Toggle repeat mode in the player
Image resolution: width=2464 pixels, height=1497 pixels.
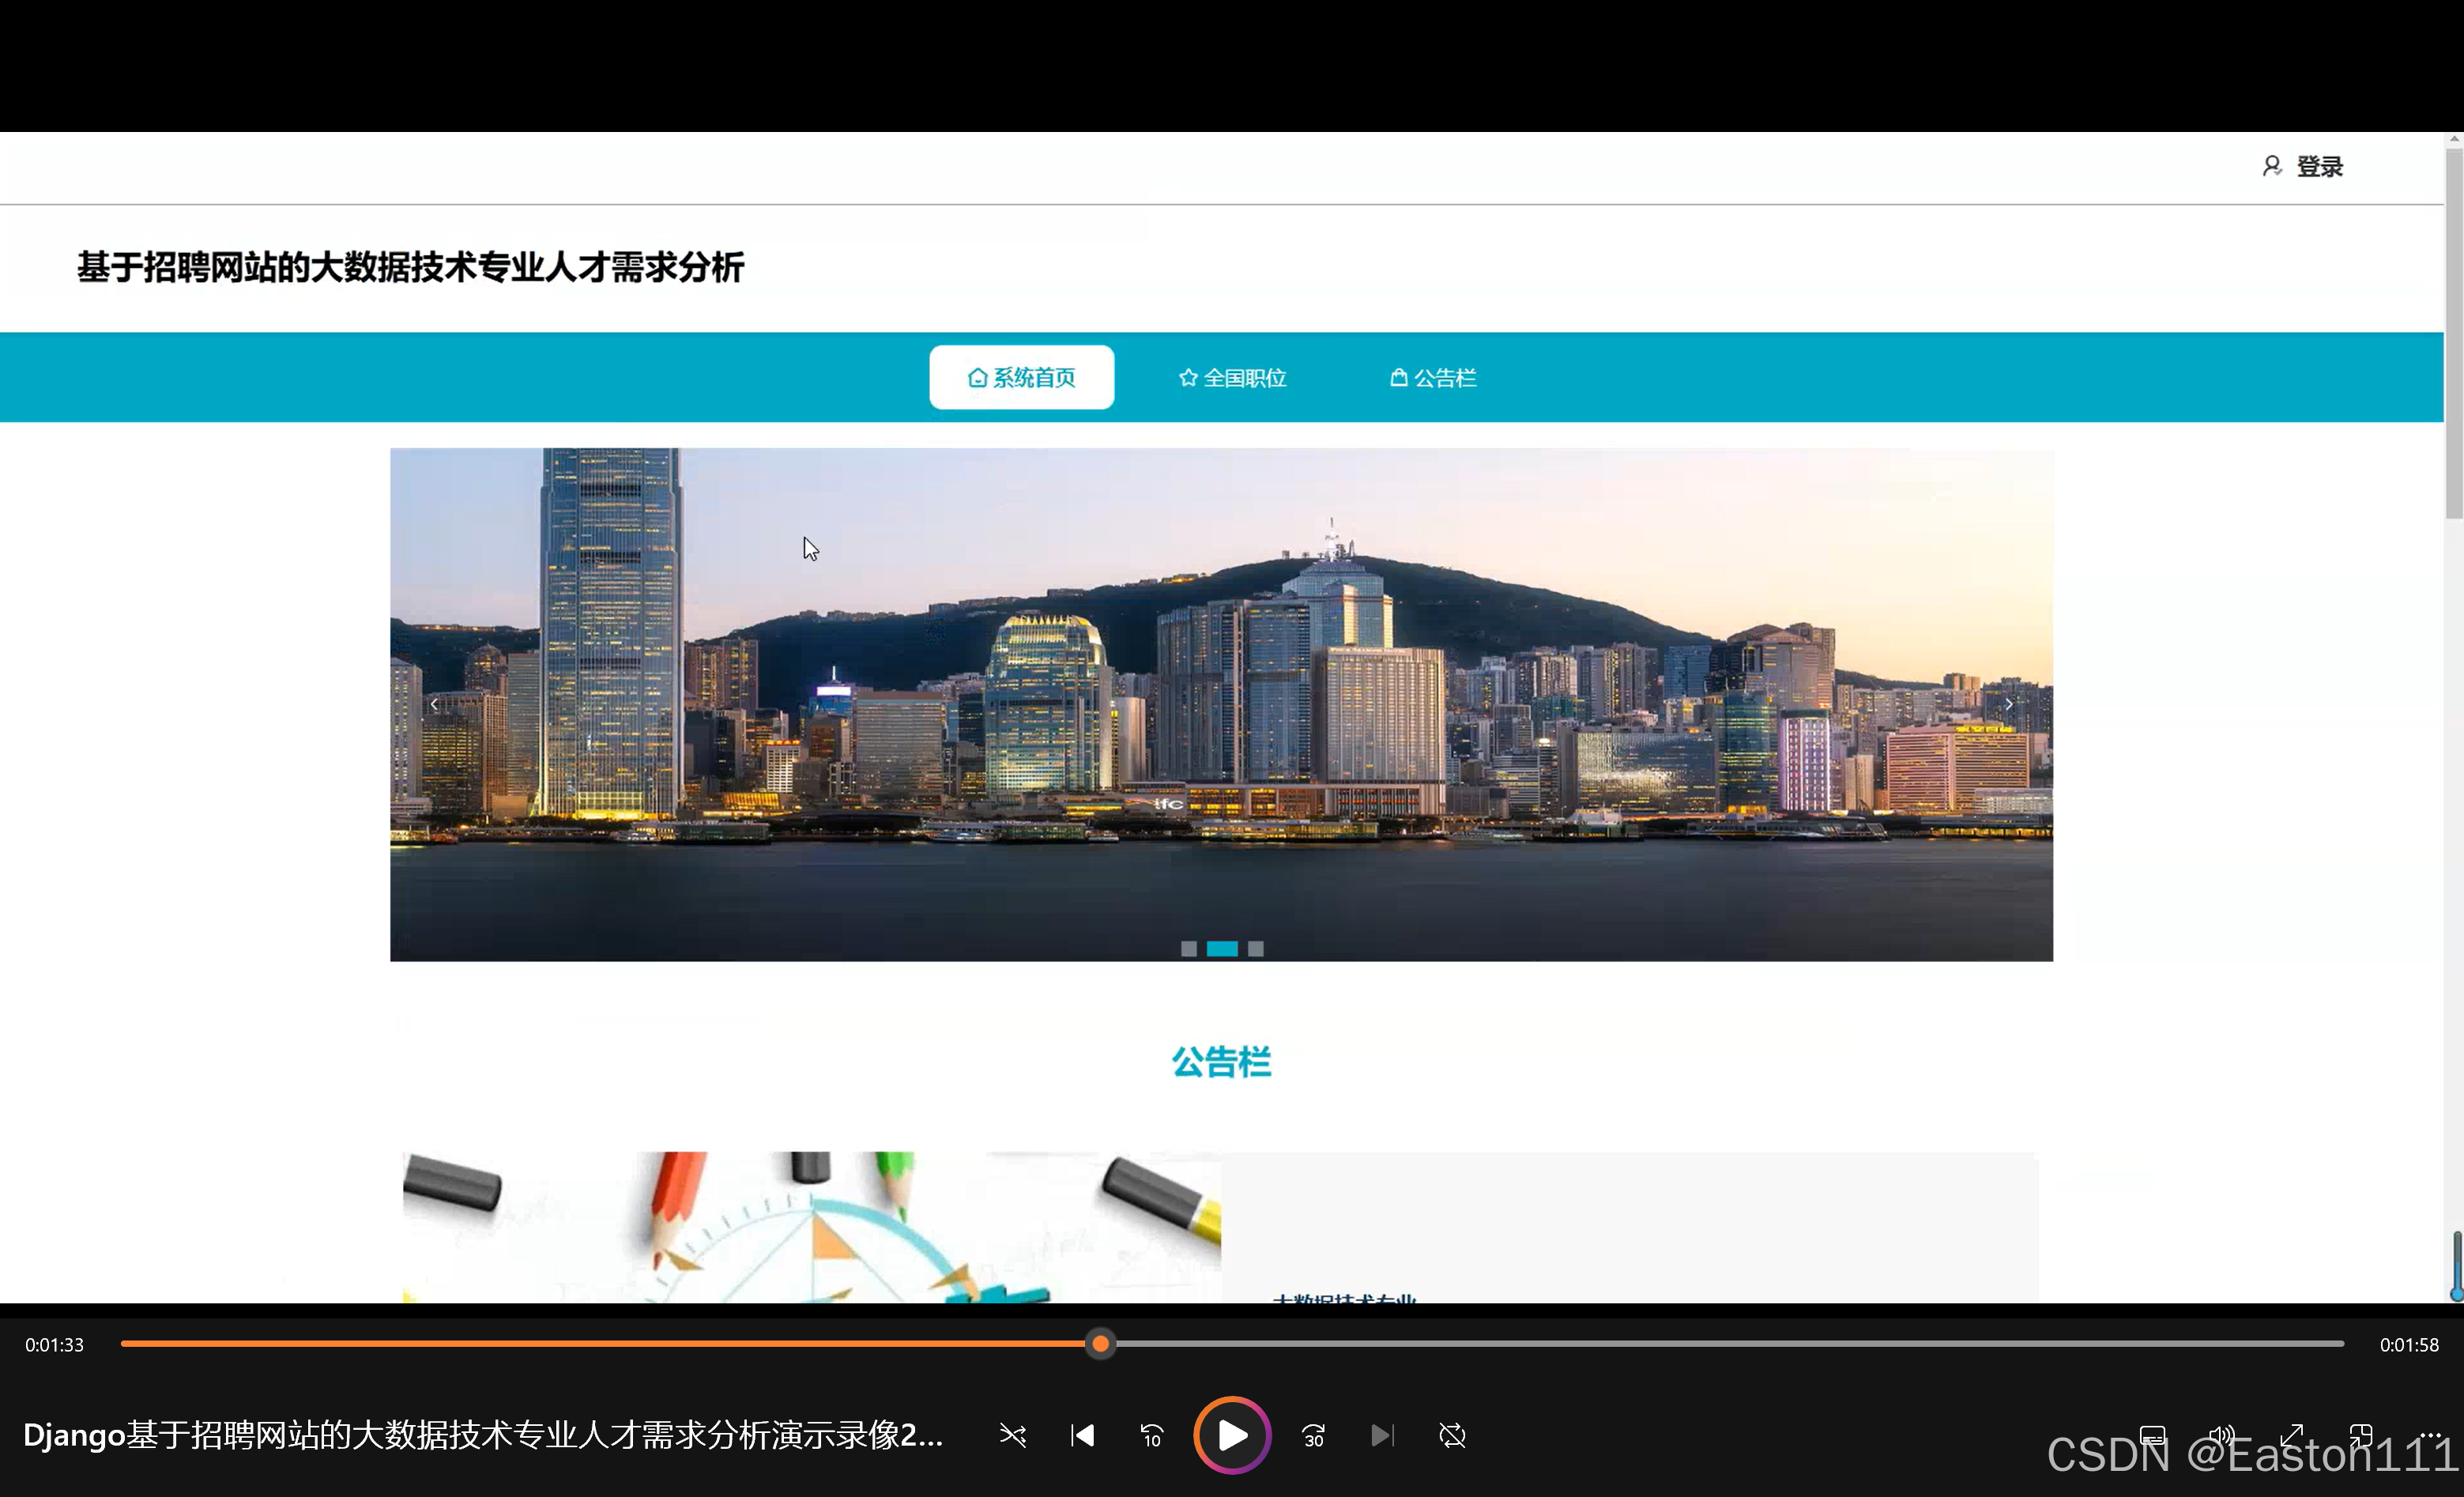pos(1452,1436)
